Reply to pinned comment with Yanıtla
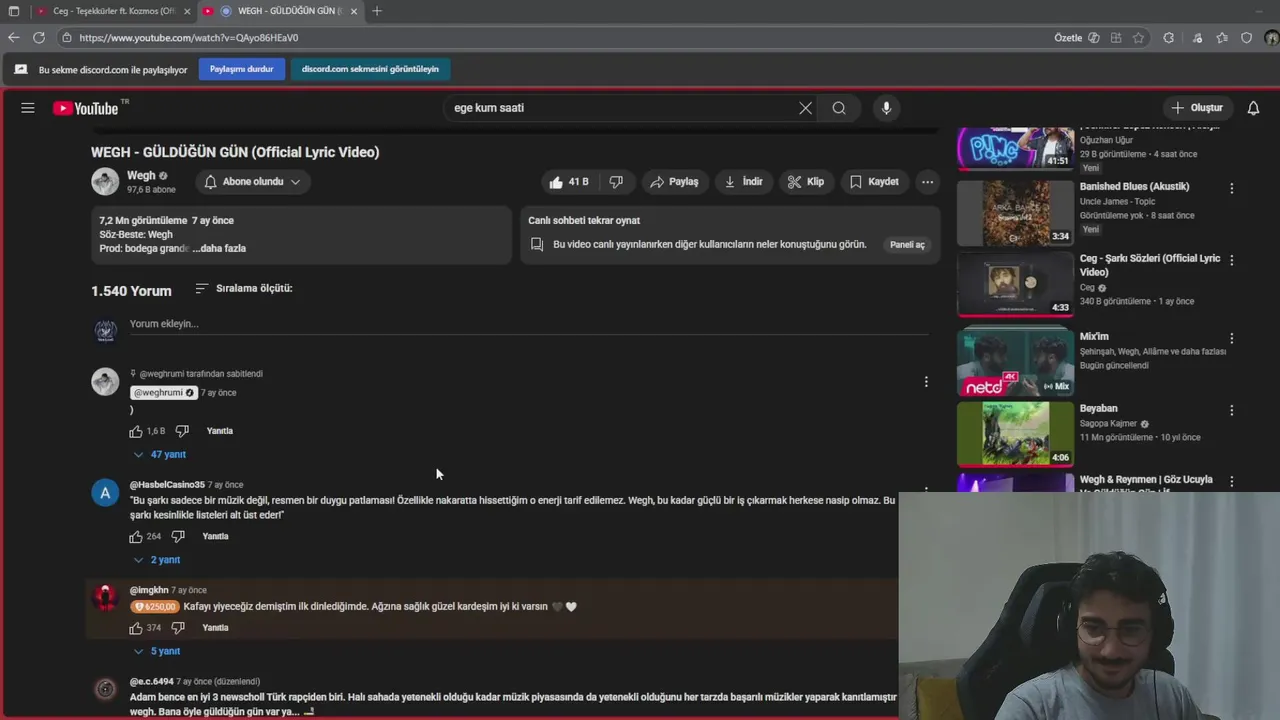Viewport: 1280px width, 720px height. point(219,431)
